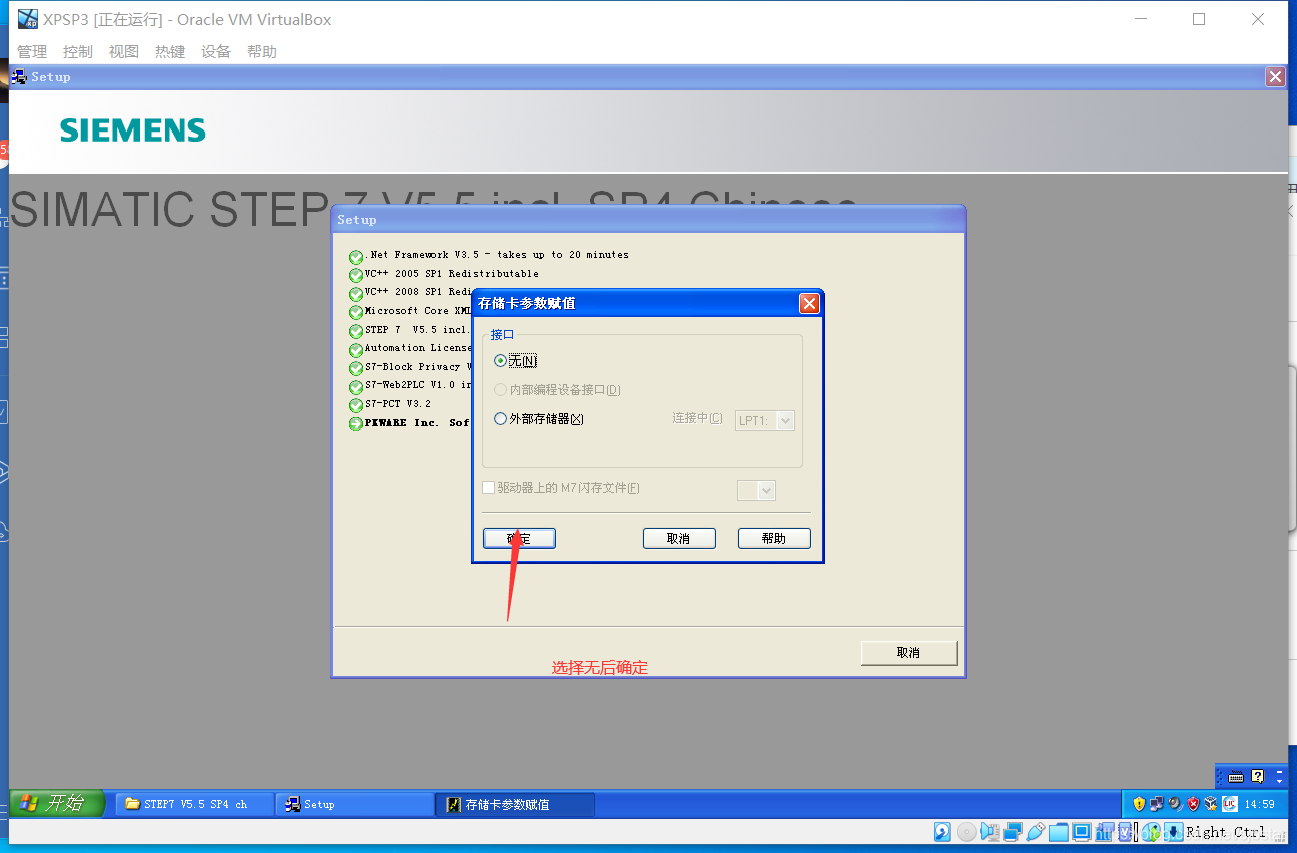Activate the 存储卡参数赋值 taskbar button
The height and width of the screenshot is (853, 1297).
pyautogui.click(x=515, y=804)
